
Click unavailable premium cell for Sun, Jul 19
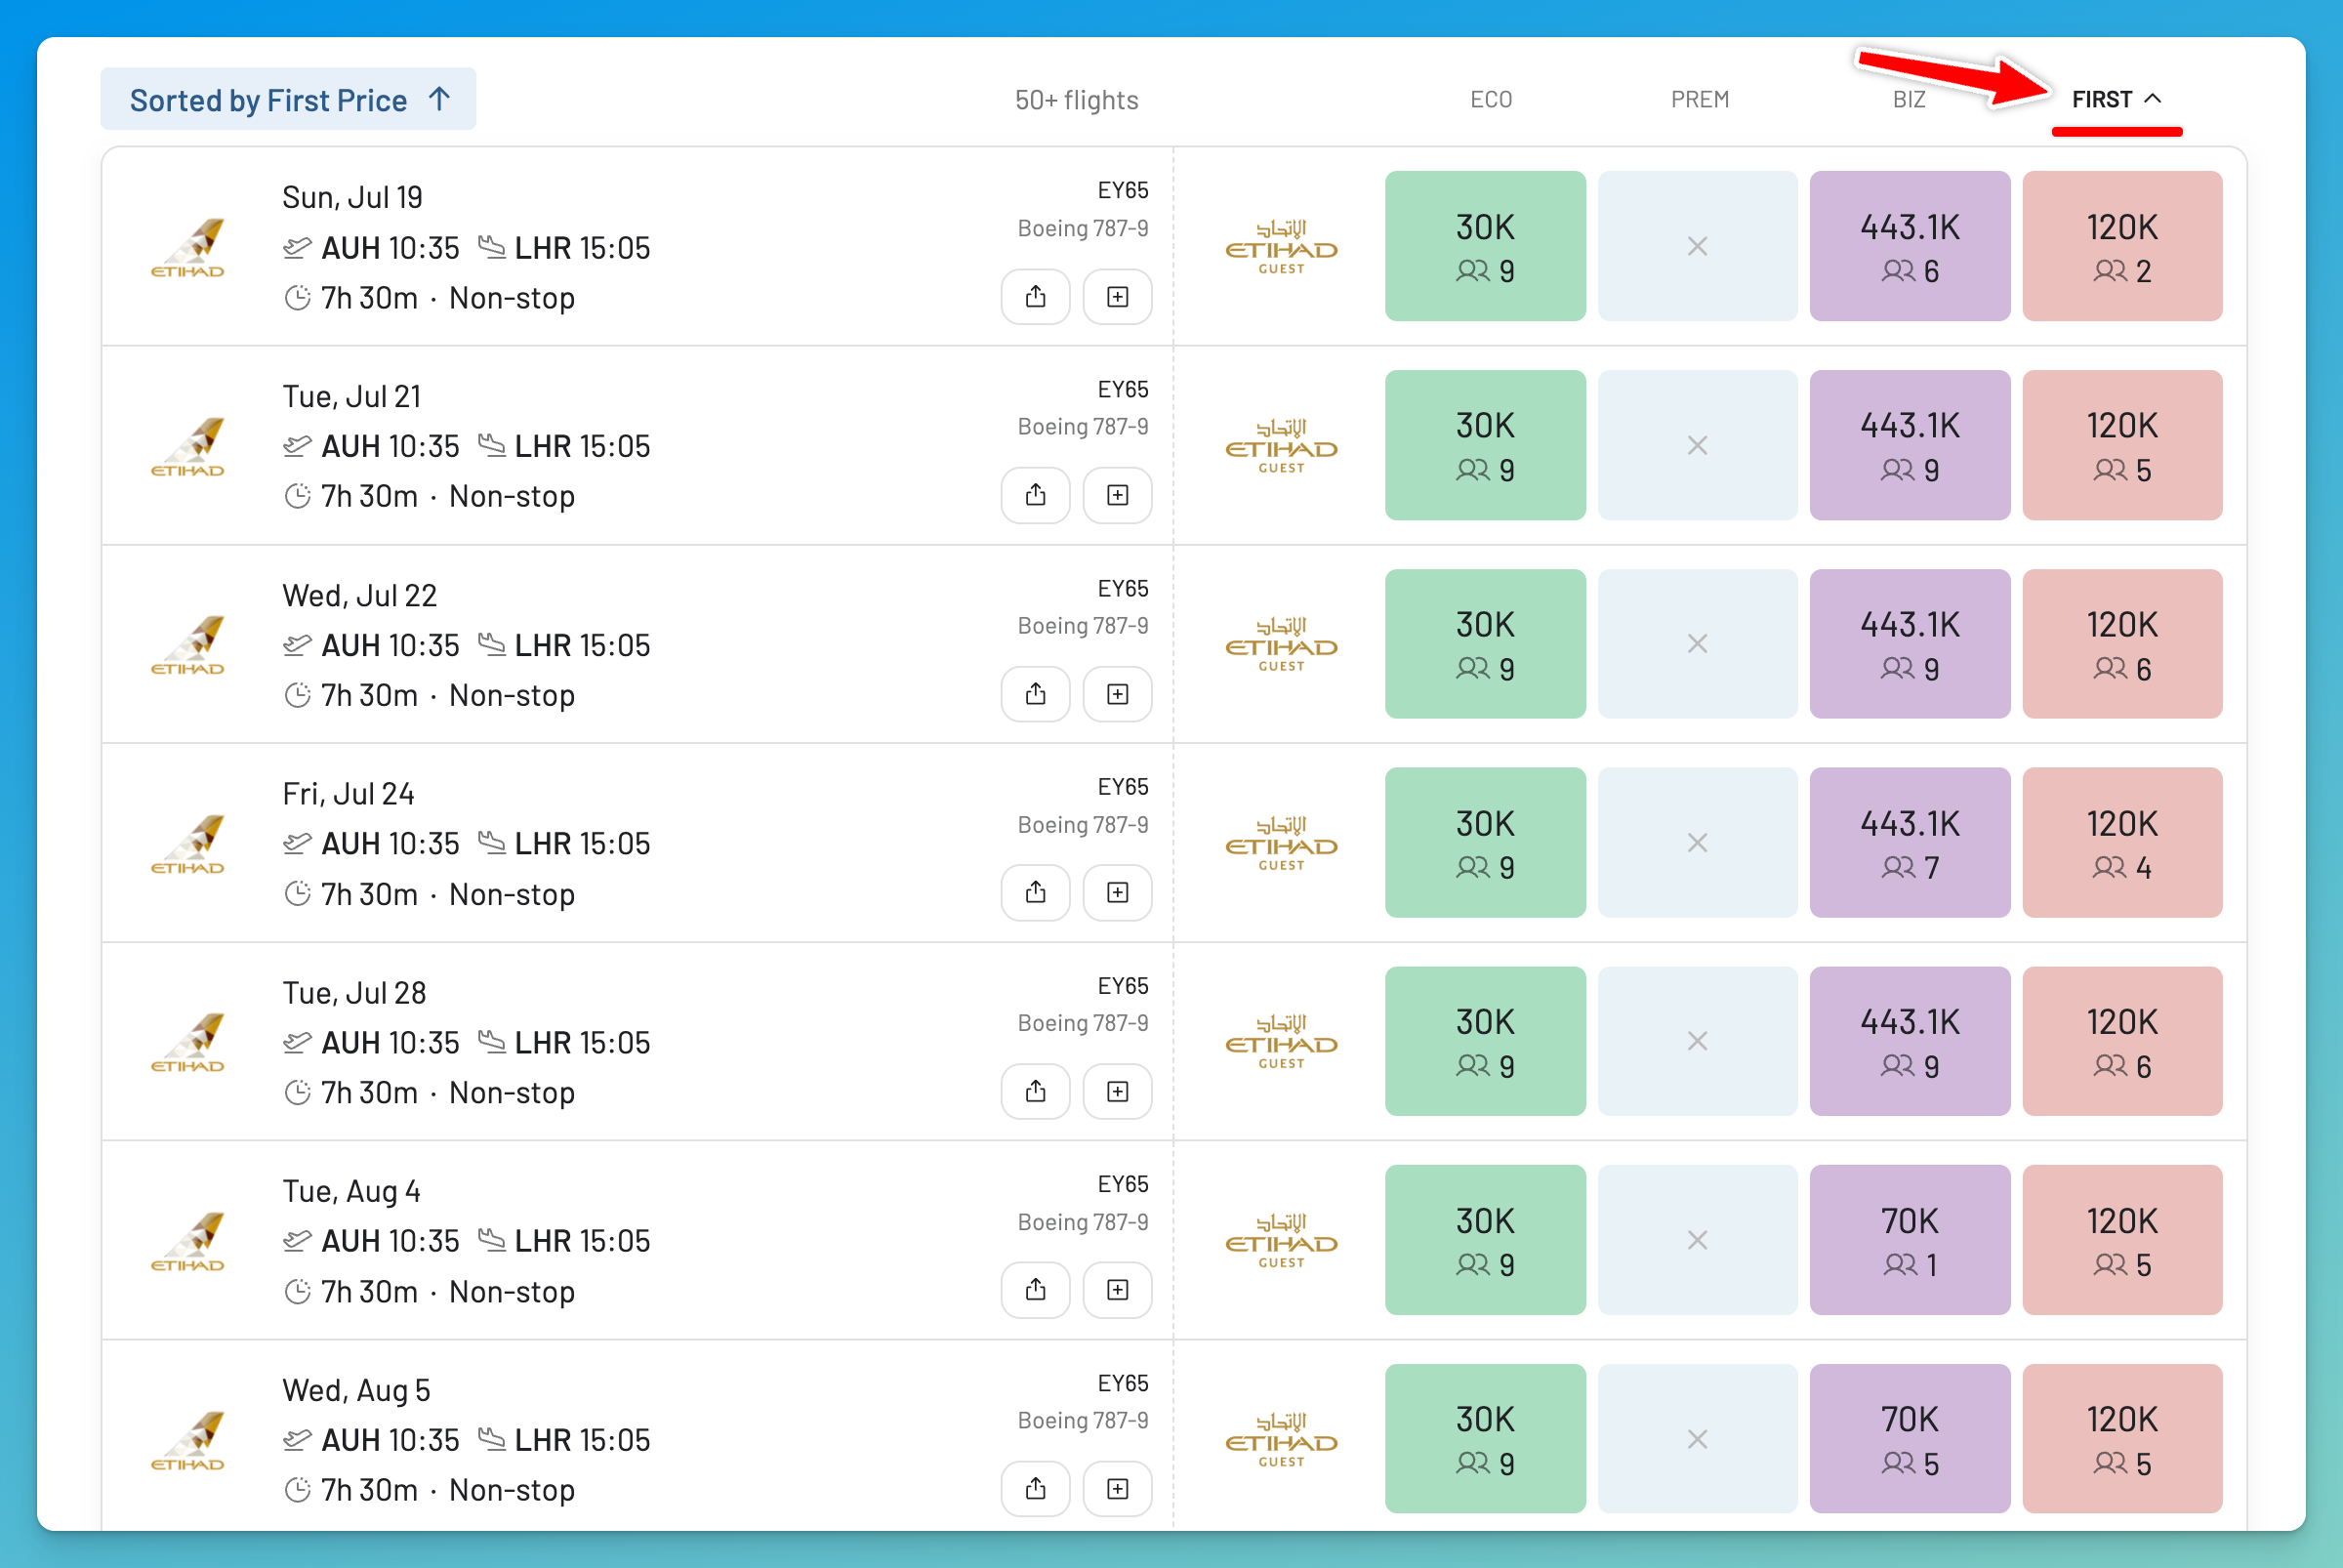point(1697,246)
